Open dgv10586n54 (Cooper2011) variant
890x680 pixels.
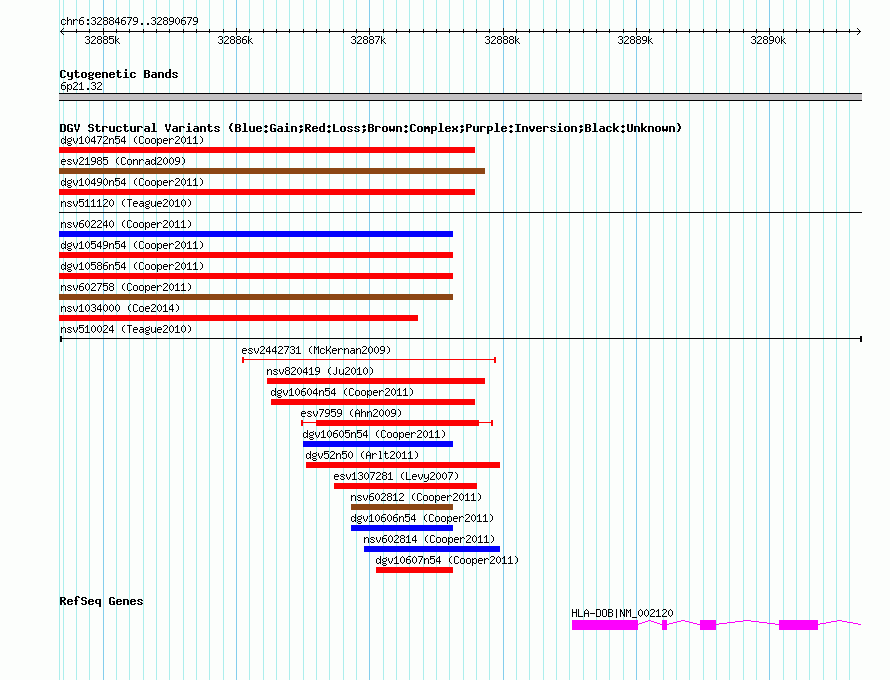[132, 266]
